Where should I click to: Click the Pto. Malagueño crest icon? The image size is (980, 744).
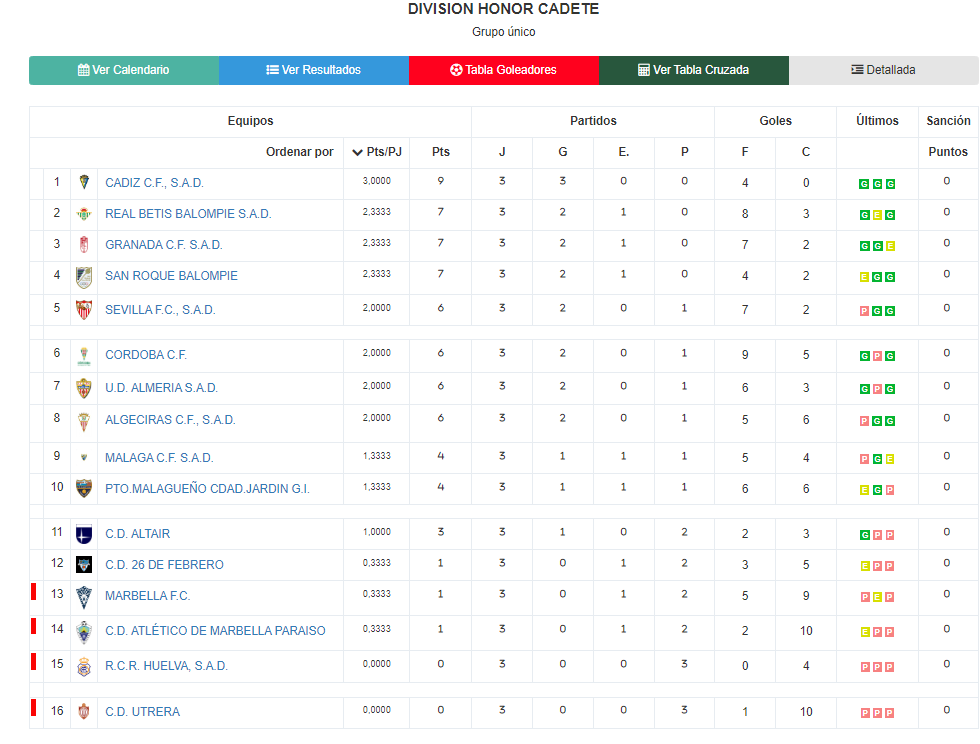coord(84,488)
